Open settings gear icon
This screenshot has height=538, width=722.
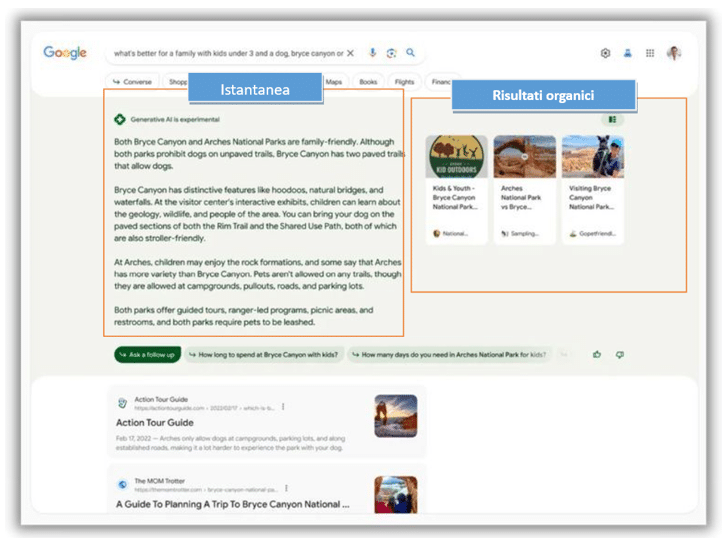(606, 53)
